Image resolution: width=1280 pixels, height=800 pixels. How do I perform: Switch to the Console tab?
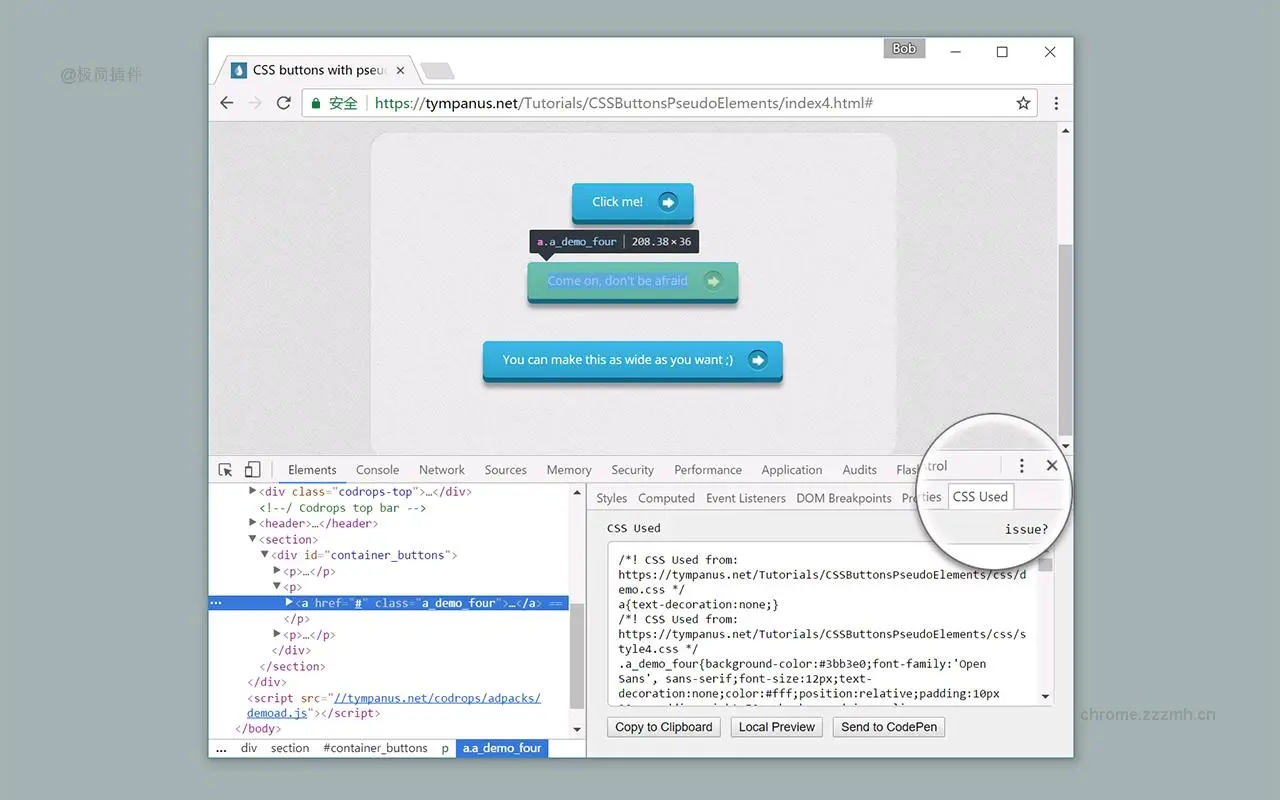click(x=377, y=469)
